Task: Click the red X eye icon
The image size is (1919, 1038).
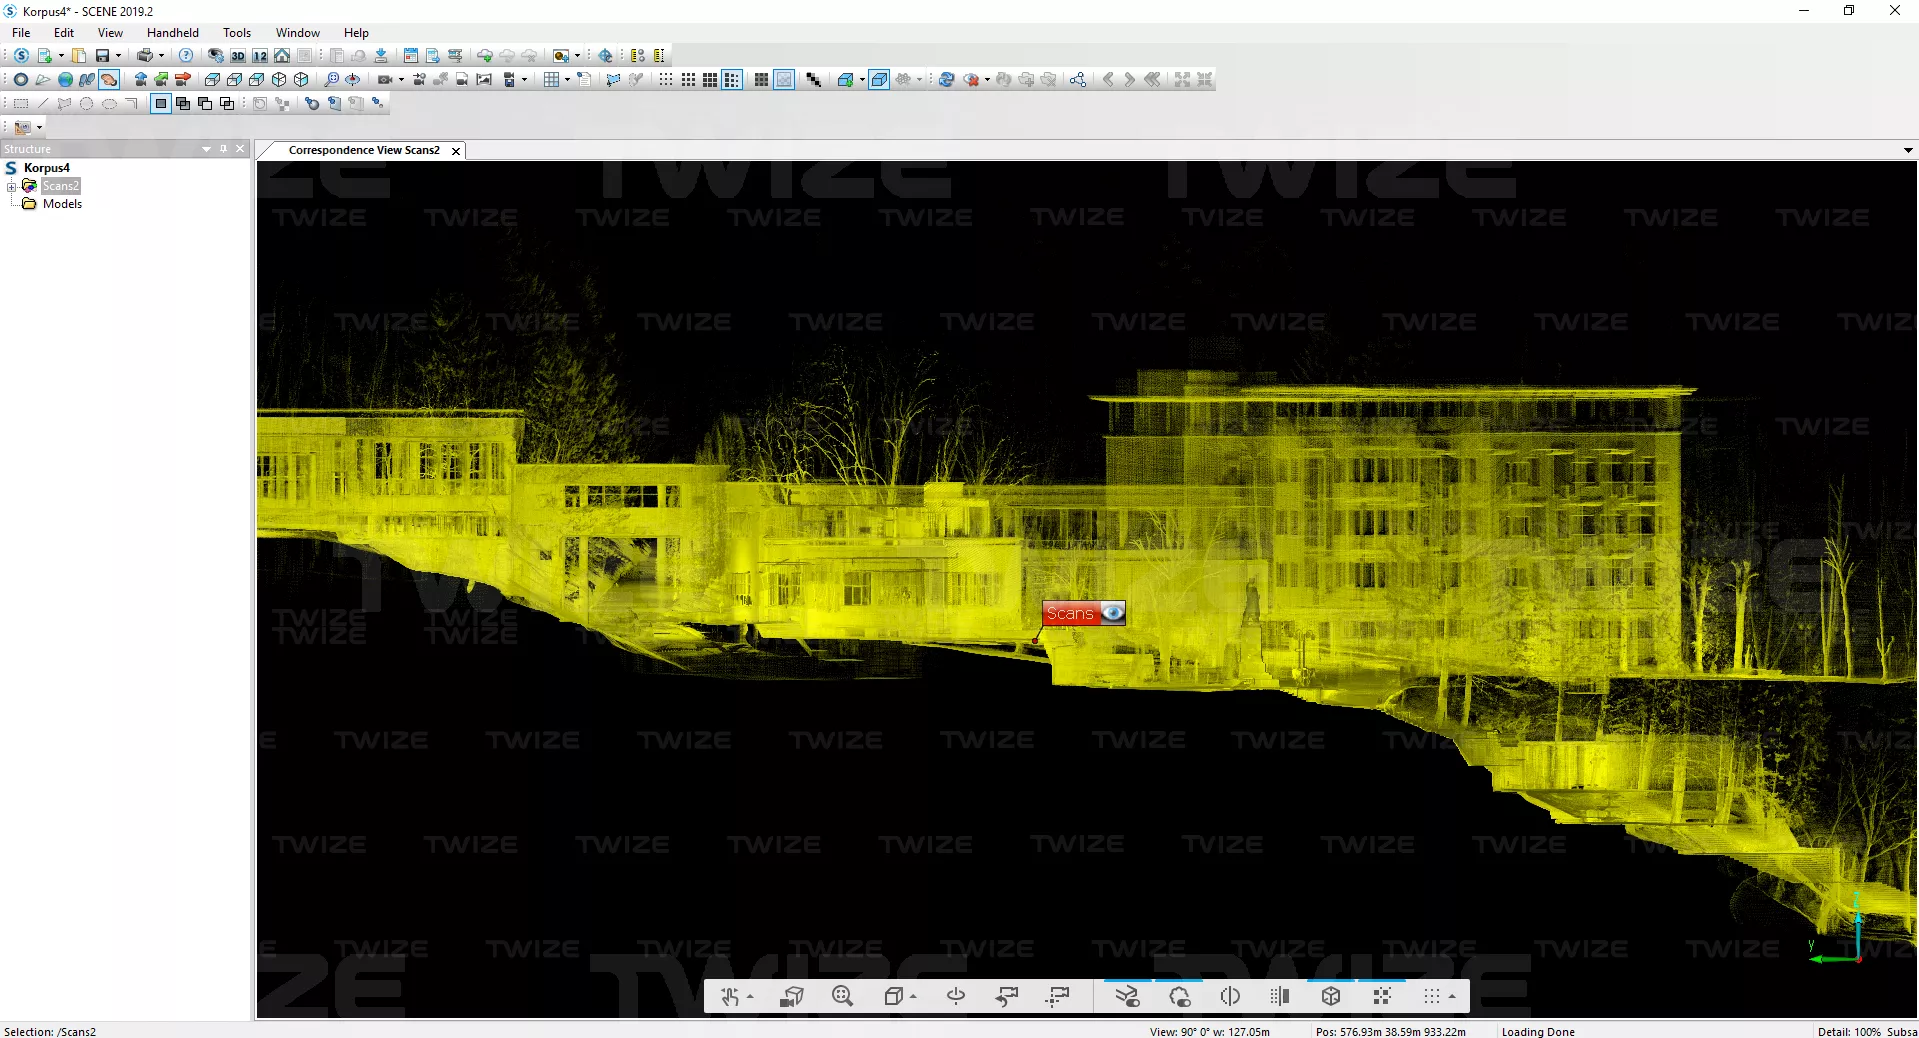Action: pos(971,80)
